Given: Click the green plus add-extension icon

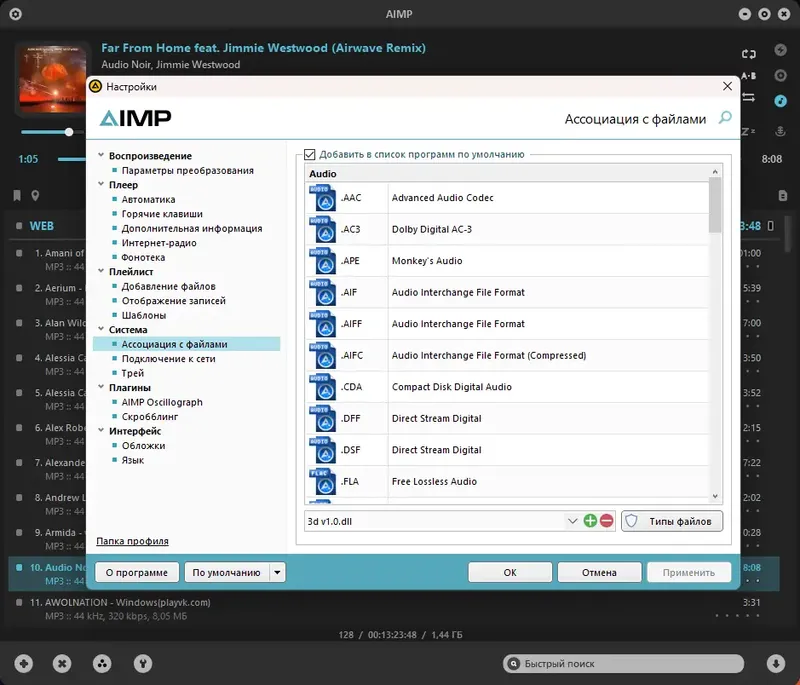Looking at the screenshot, I should point(590,521).
